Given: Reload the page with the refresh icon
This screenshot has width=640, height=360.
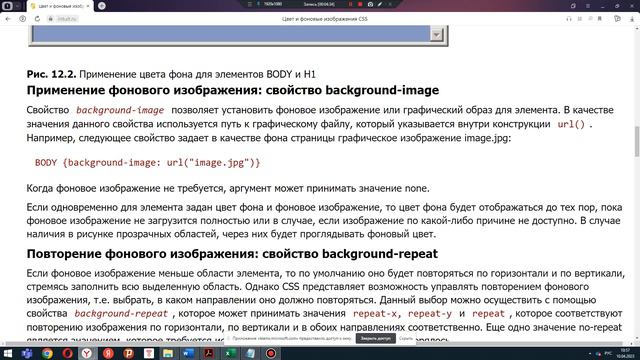Looking at the screenshot, I should (x=37, y=19).
